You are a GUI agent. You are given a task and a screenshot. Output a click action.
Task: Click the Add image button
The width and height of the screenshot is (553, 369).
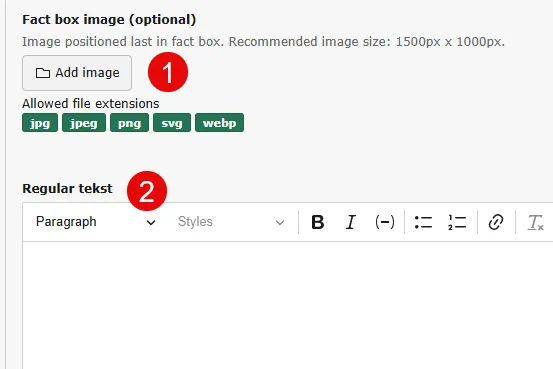[x=77, y=73]
